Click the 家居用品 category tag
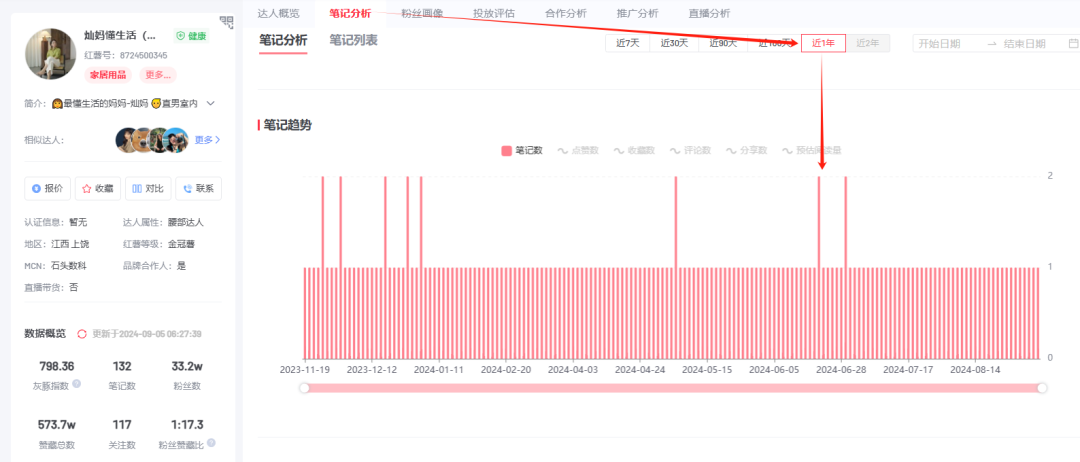 pos(108,75)
